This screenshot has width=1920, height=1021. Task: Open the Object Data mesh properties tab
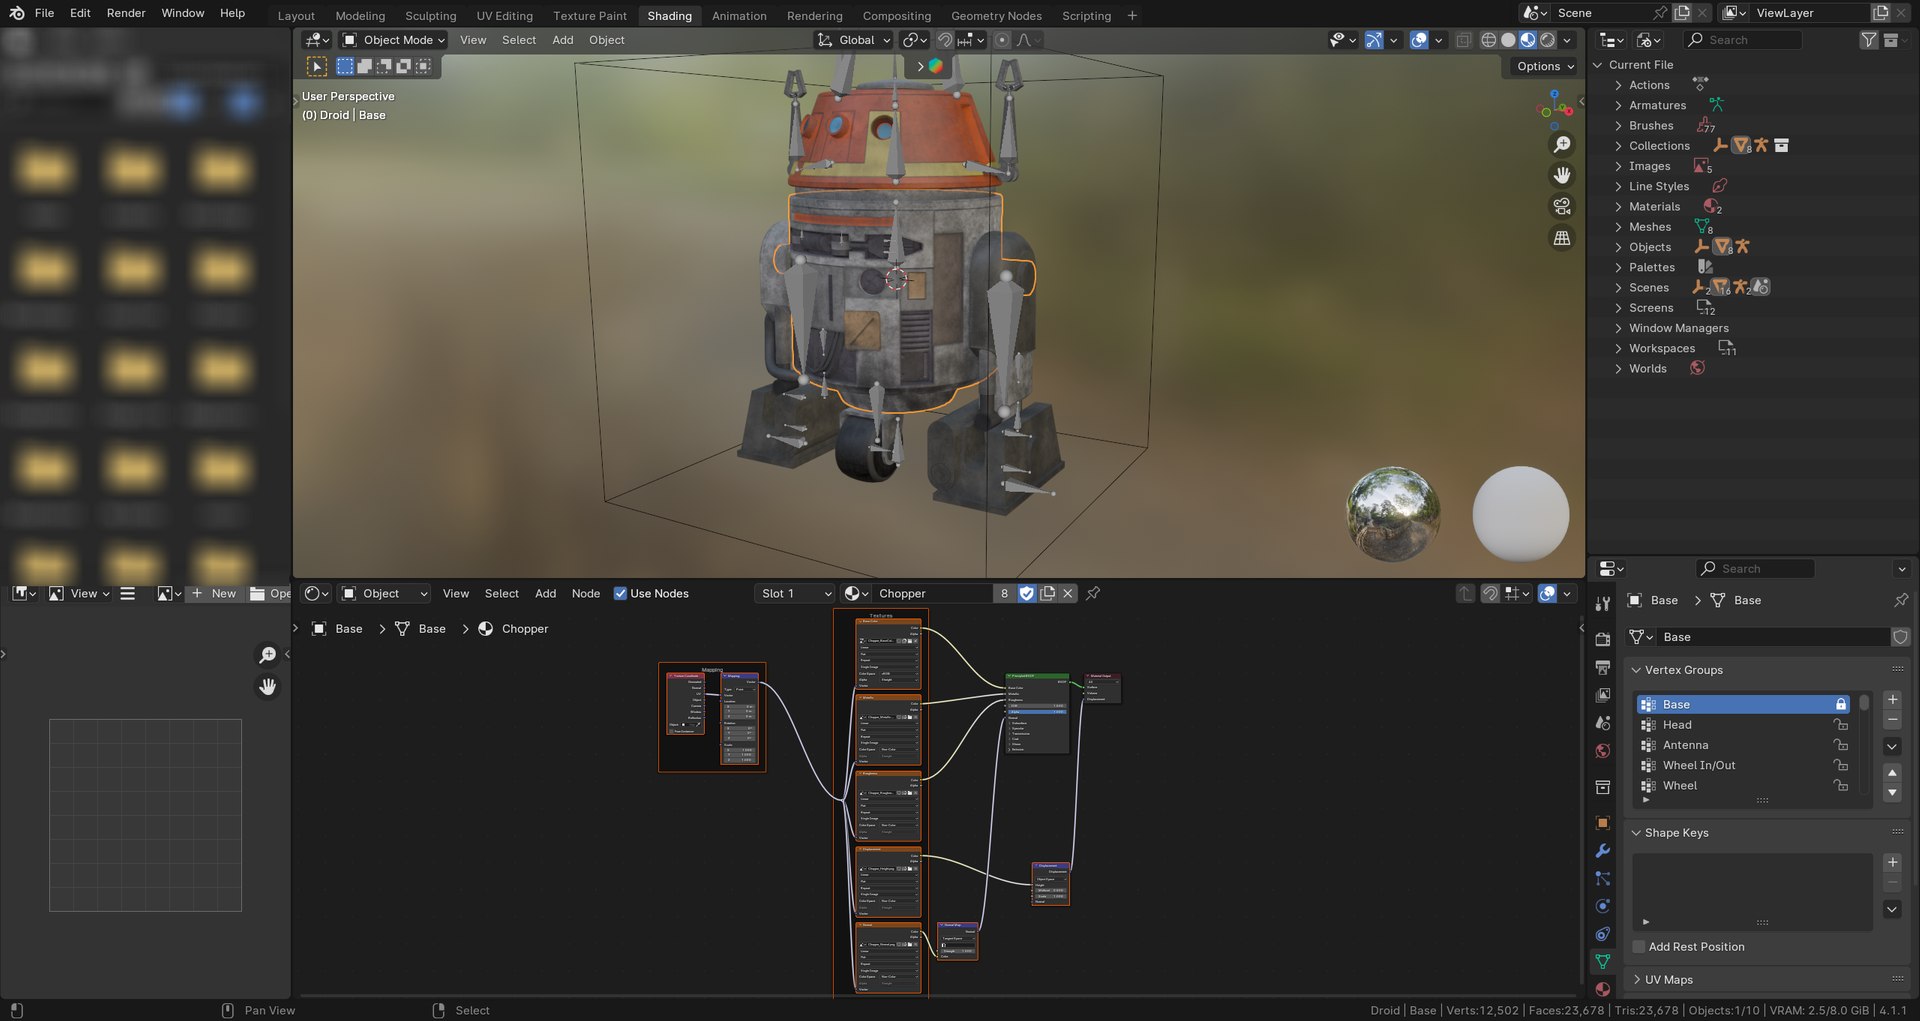pos(1603,962)
